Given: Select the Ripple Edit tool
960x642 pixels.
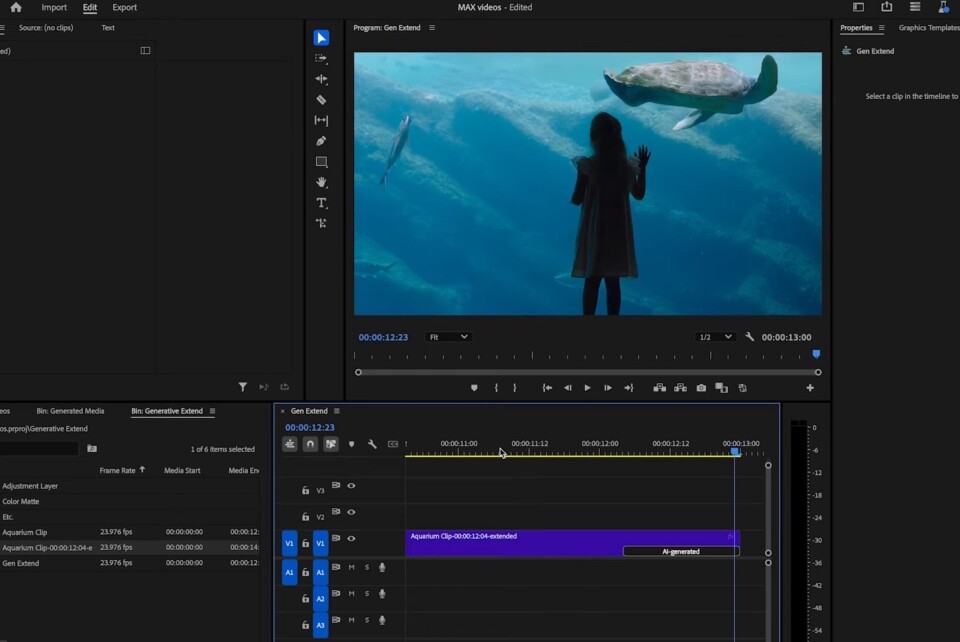Looking at the screenshot, I should (x=321, y=79).
